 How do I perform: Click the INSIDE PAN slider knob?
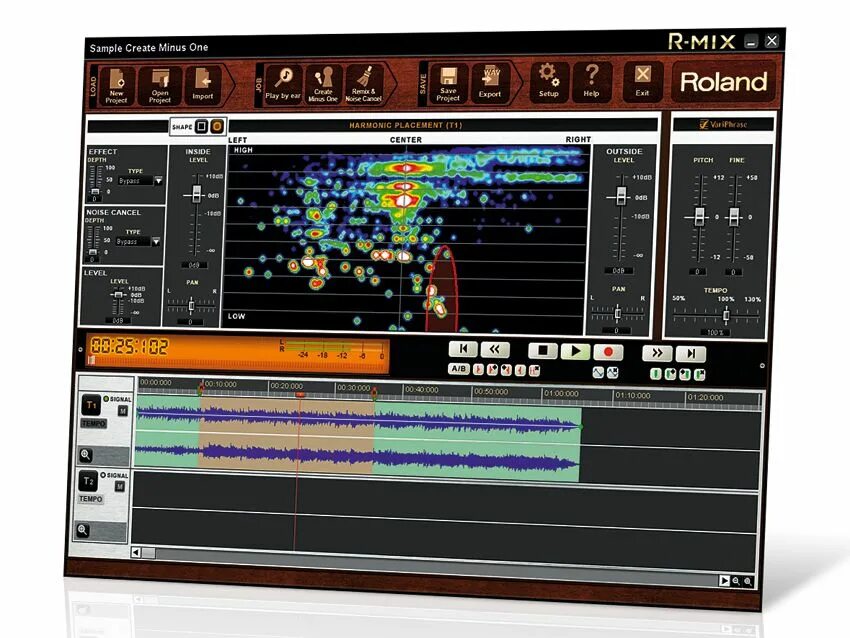(191, 306)
